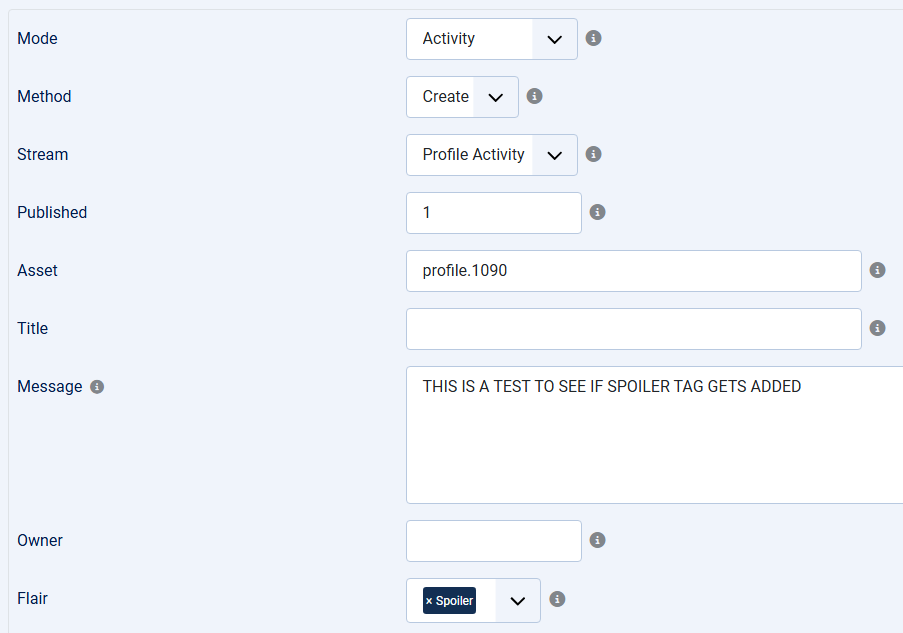Viewport: 903px width, 633px height.
Task: Click the info icon beside Method dropdown
Action: click(x=534, y=97)
